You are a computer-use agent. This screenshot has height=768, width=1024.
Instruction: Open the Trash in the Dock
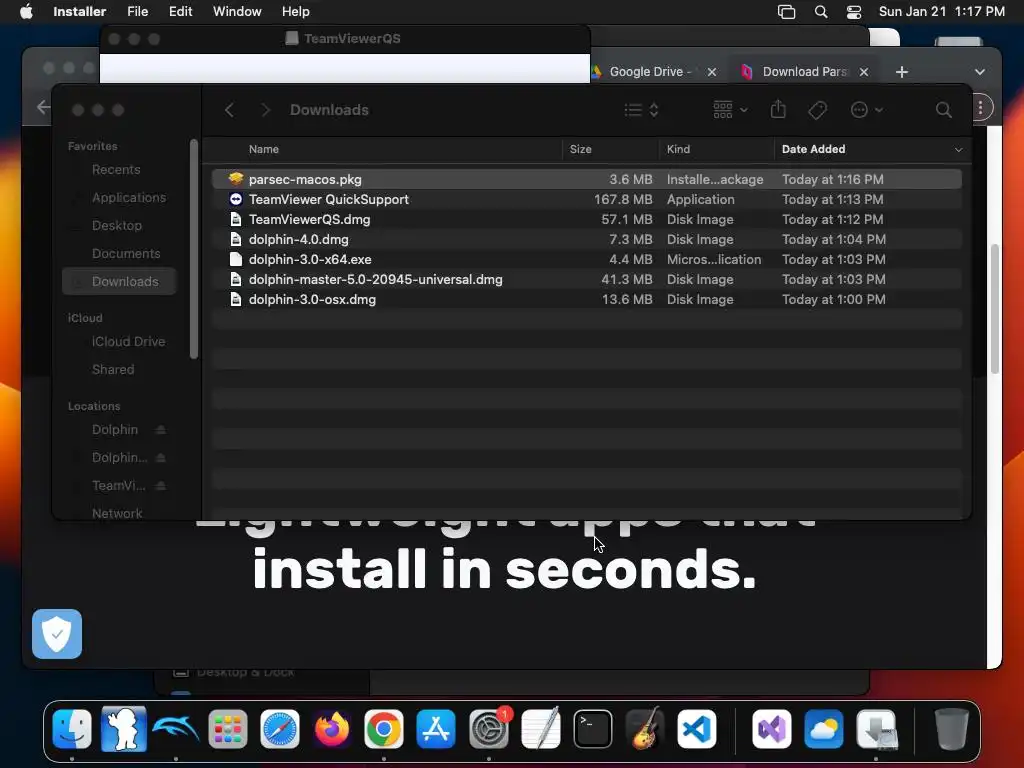coord(952,729)
